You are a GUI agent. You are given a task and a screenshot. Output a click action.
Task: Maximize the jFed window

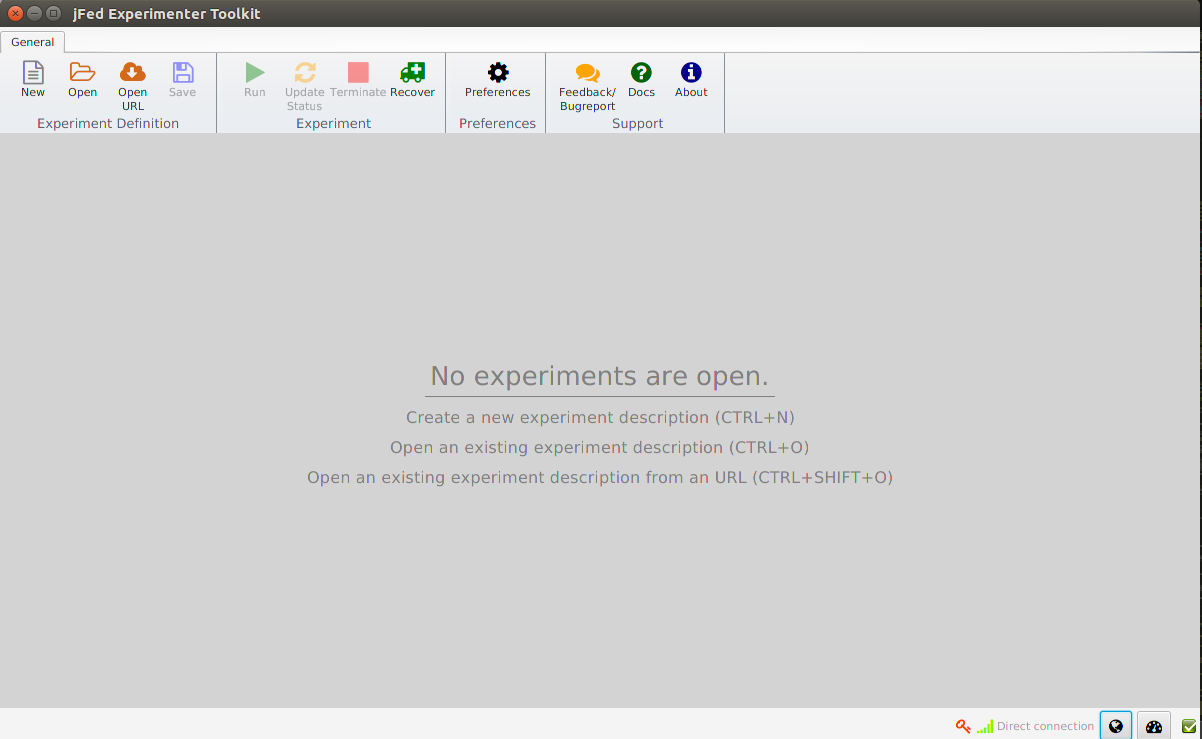tap(53, 14)
